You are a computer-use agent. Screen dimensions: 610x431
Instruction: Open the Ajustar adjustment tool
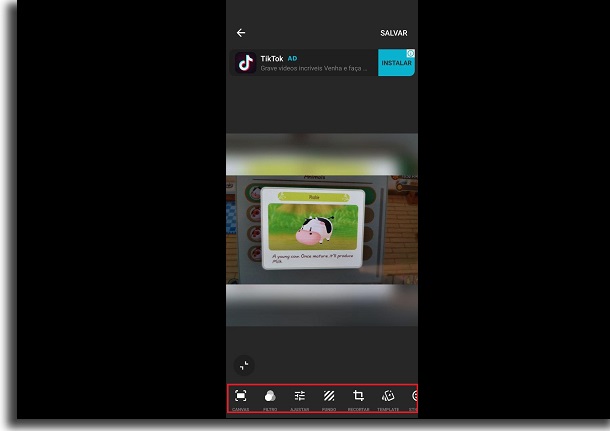click(x=300, y=399)
